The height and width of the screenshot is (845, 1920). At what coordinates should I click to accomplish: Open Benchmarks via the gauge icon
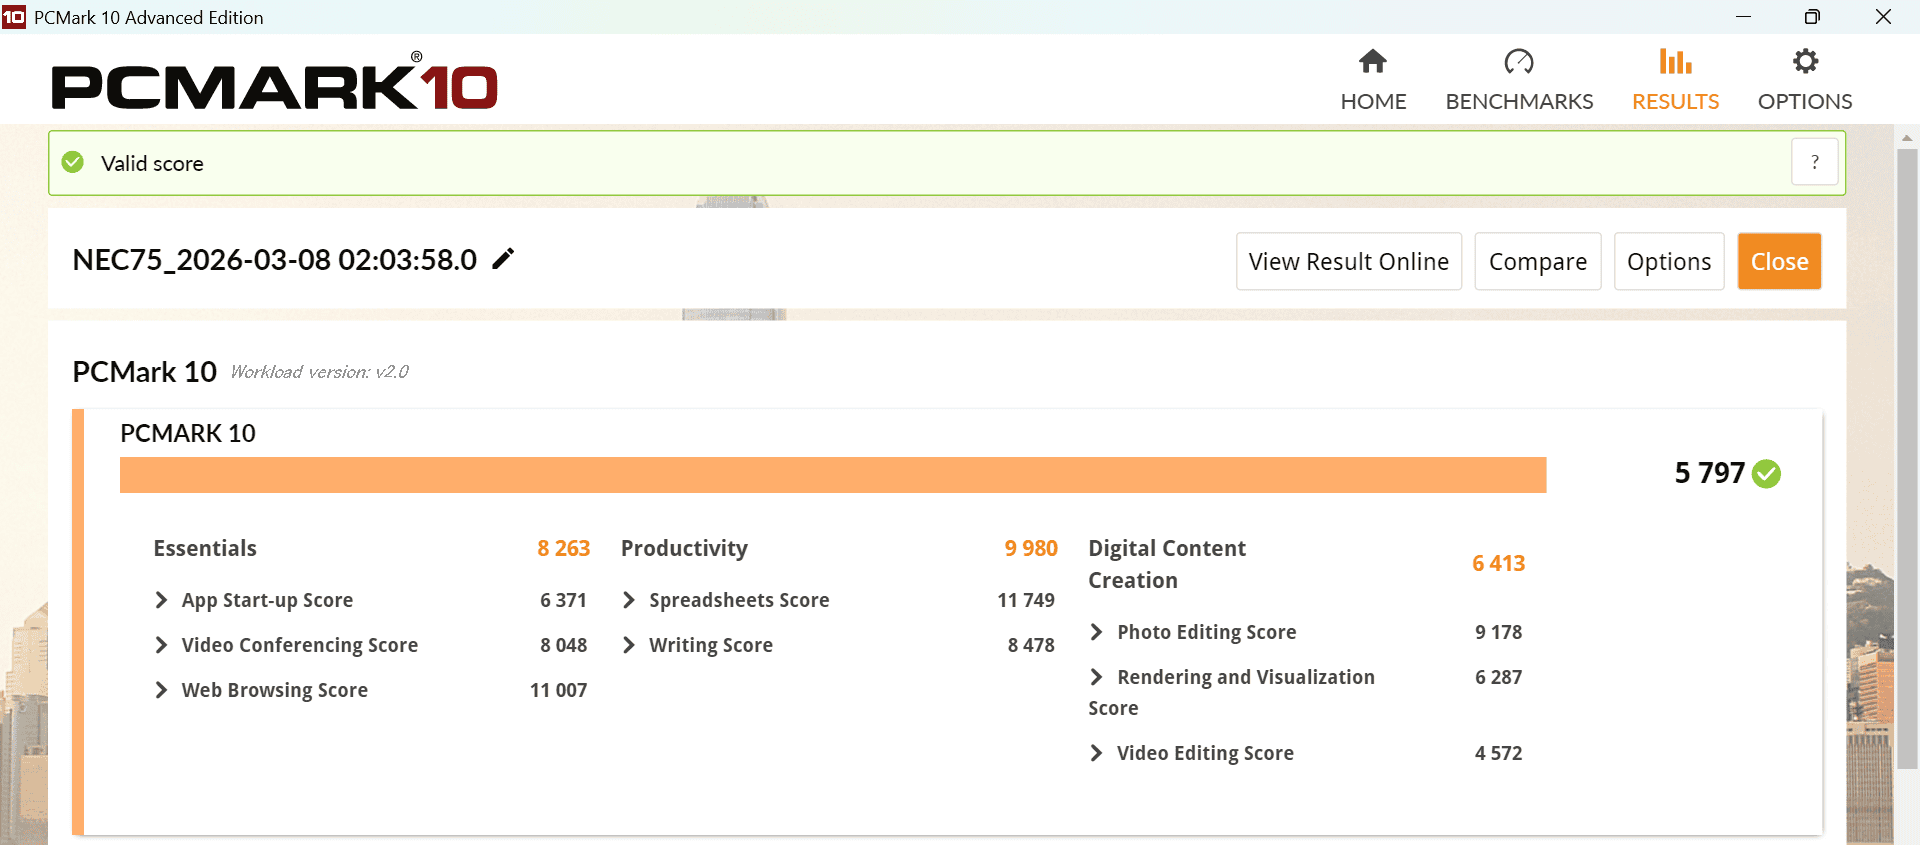pyautogui.click(x=1518, y=62)
